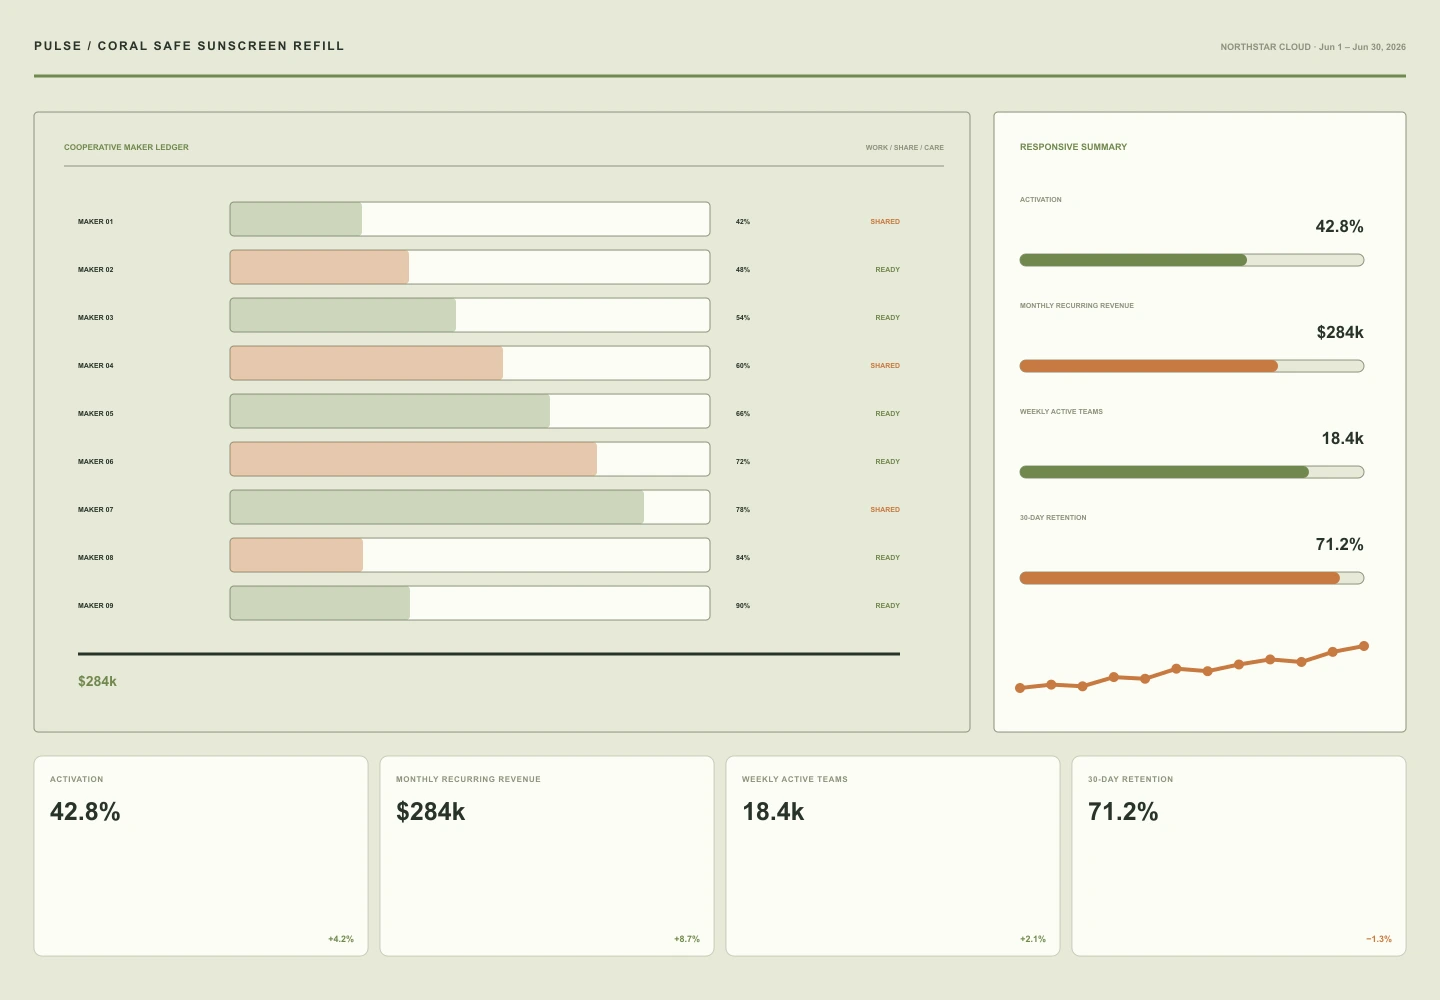The height and width of the screenshot is (1000, 1440).
Task: Click the 84% value in MAKER 08 row
Action: (743, 558)
